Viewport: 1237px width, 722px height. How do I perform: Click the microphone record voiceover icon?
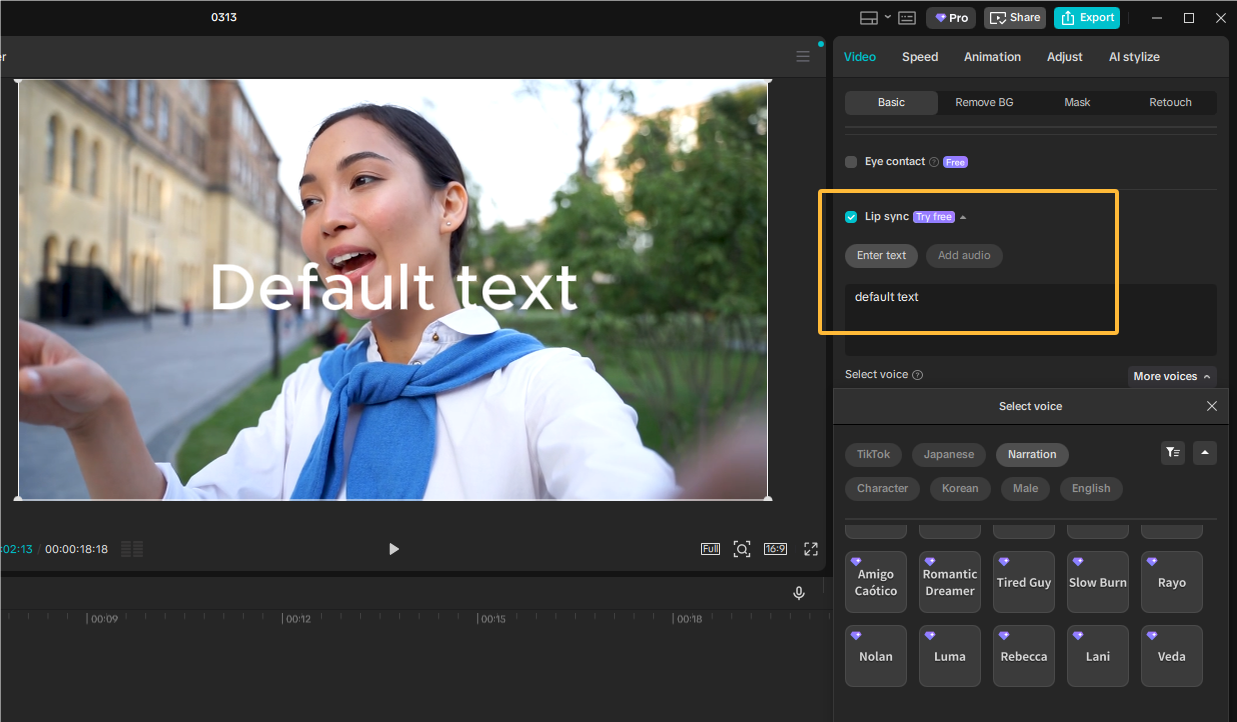(799, 593)
